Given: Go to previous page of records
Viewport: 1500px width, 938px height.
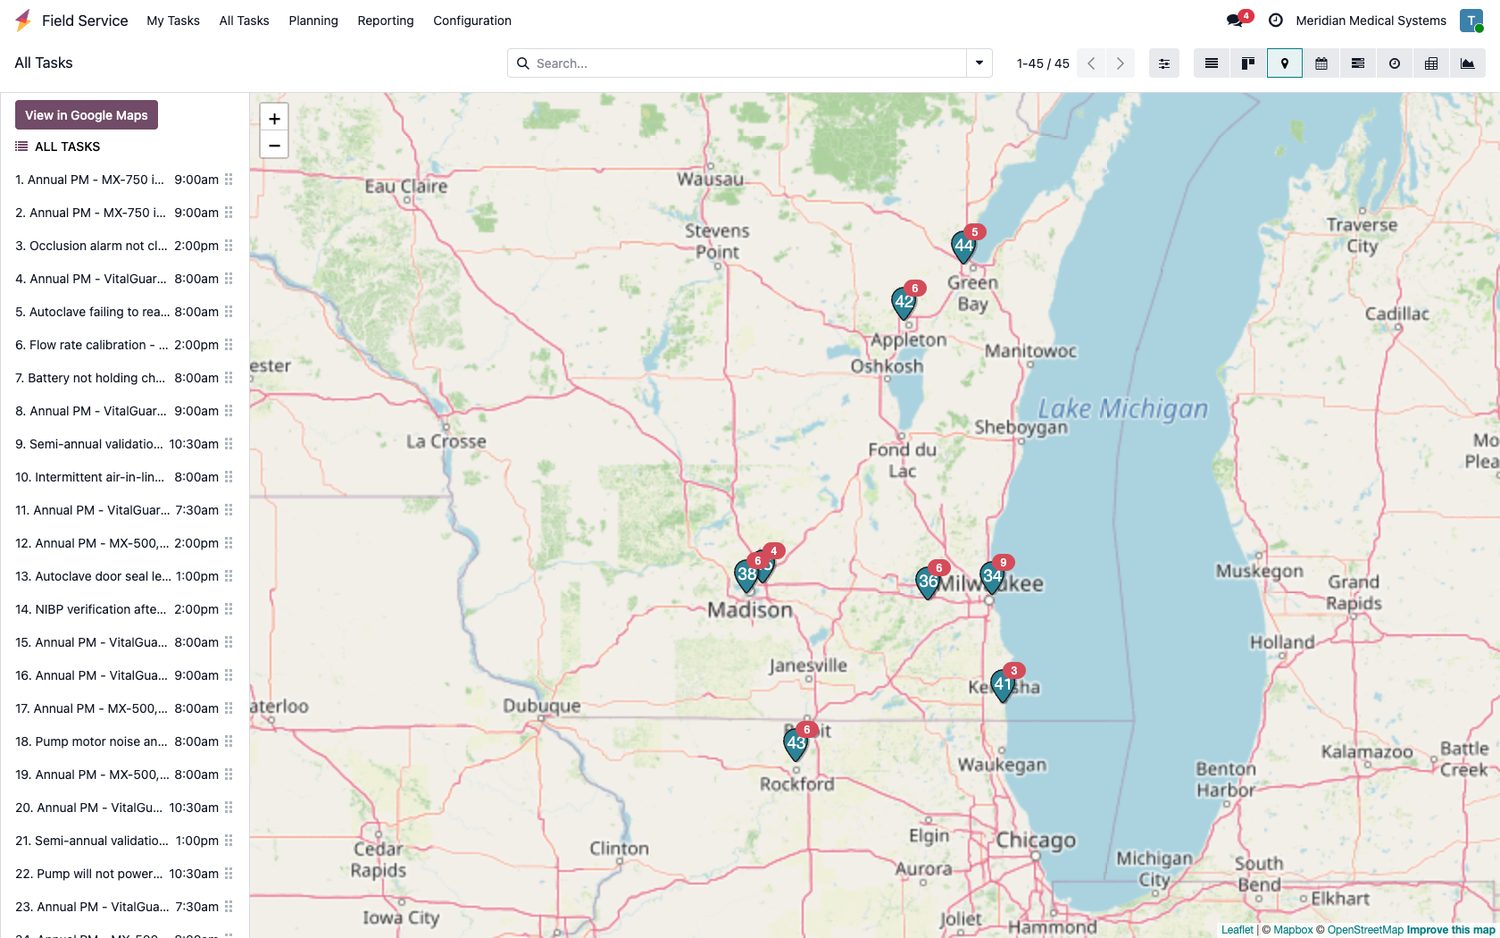Looking at the screenshot, I should (x=1091, y=63).
